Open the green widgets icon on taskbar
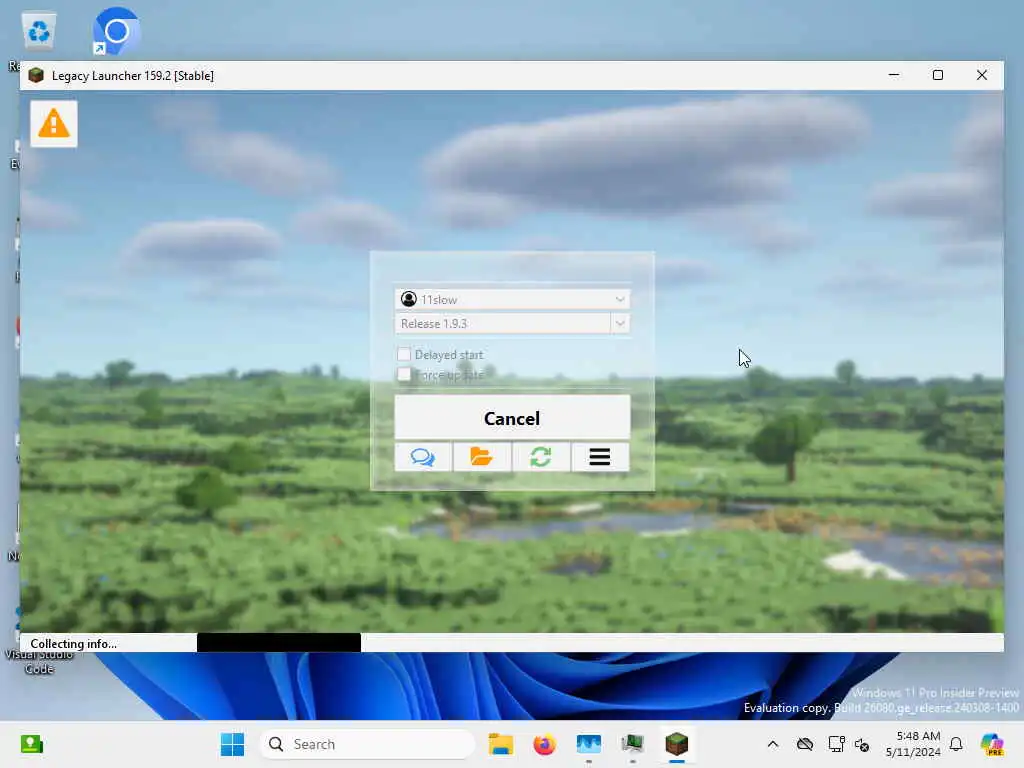Screen dimensions: 1024x768 (x=31, y=744)
